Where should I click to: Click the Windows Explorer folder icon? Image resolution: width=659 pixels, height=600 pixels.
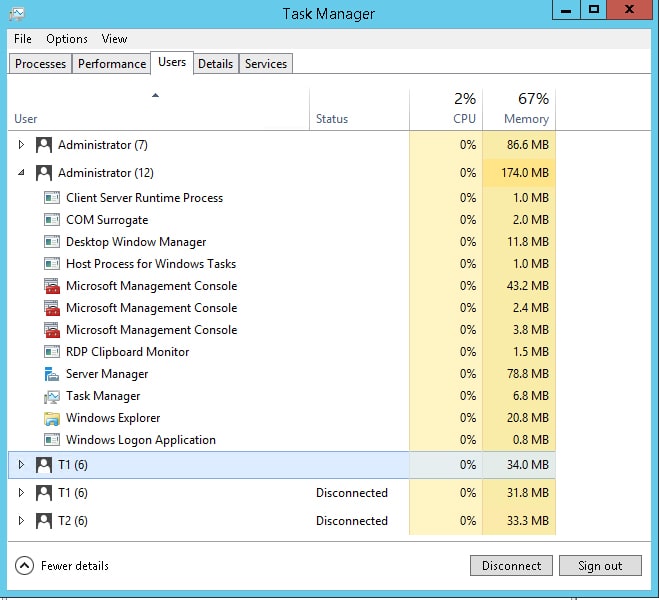click(52, 418)
